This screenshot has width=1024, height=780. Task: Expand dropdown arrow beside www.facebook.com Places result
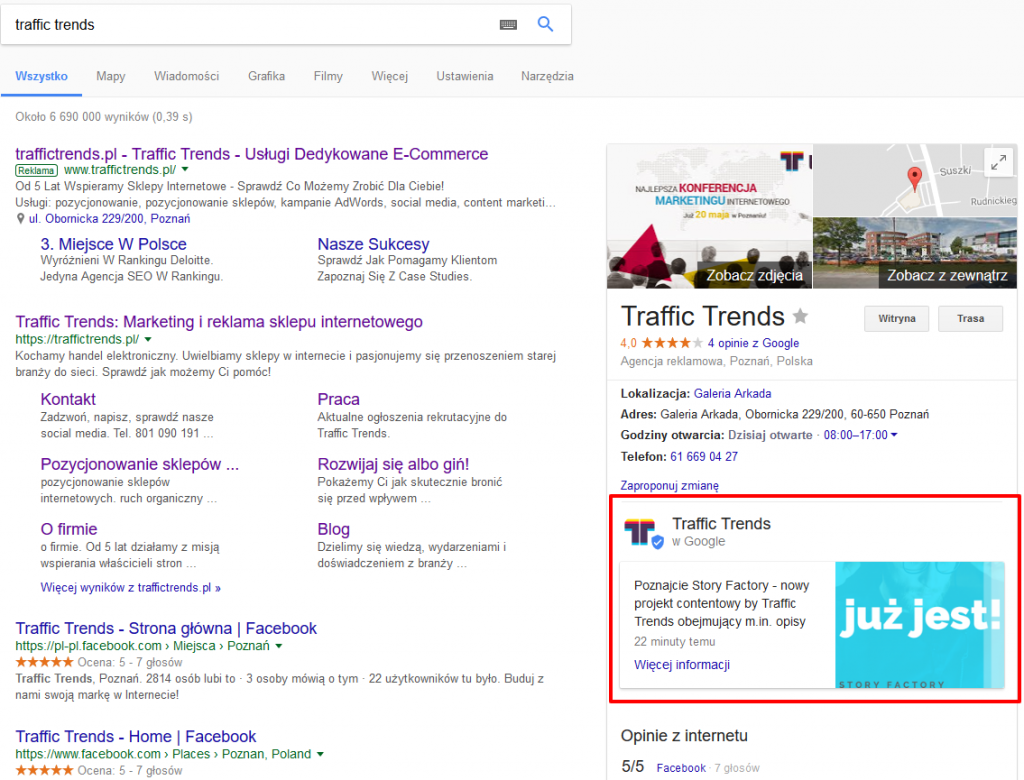coord(320,755)
